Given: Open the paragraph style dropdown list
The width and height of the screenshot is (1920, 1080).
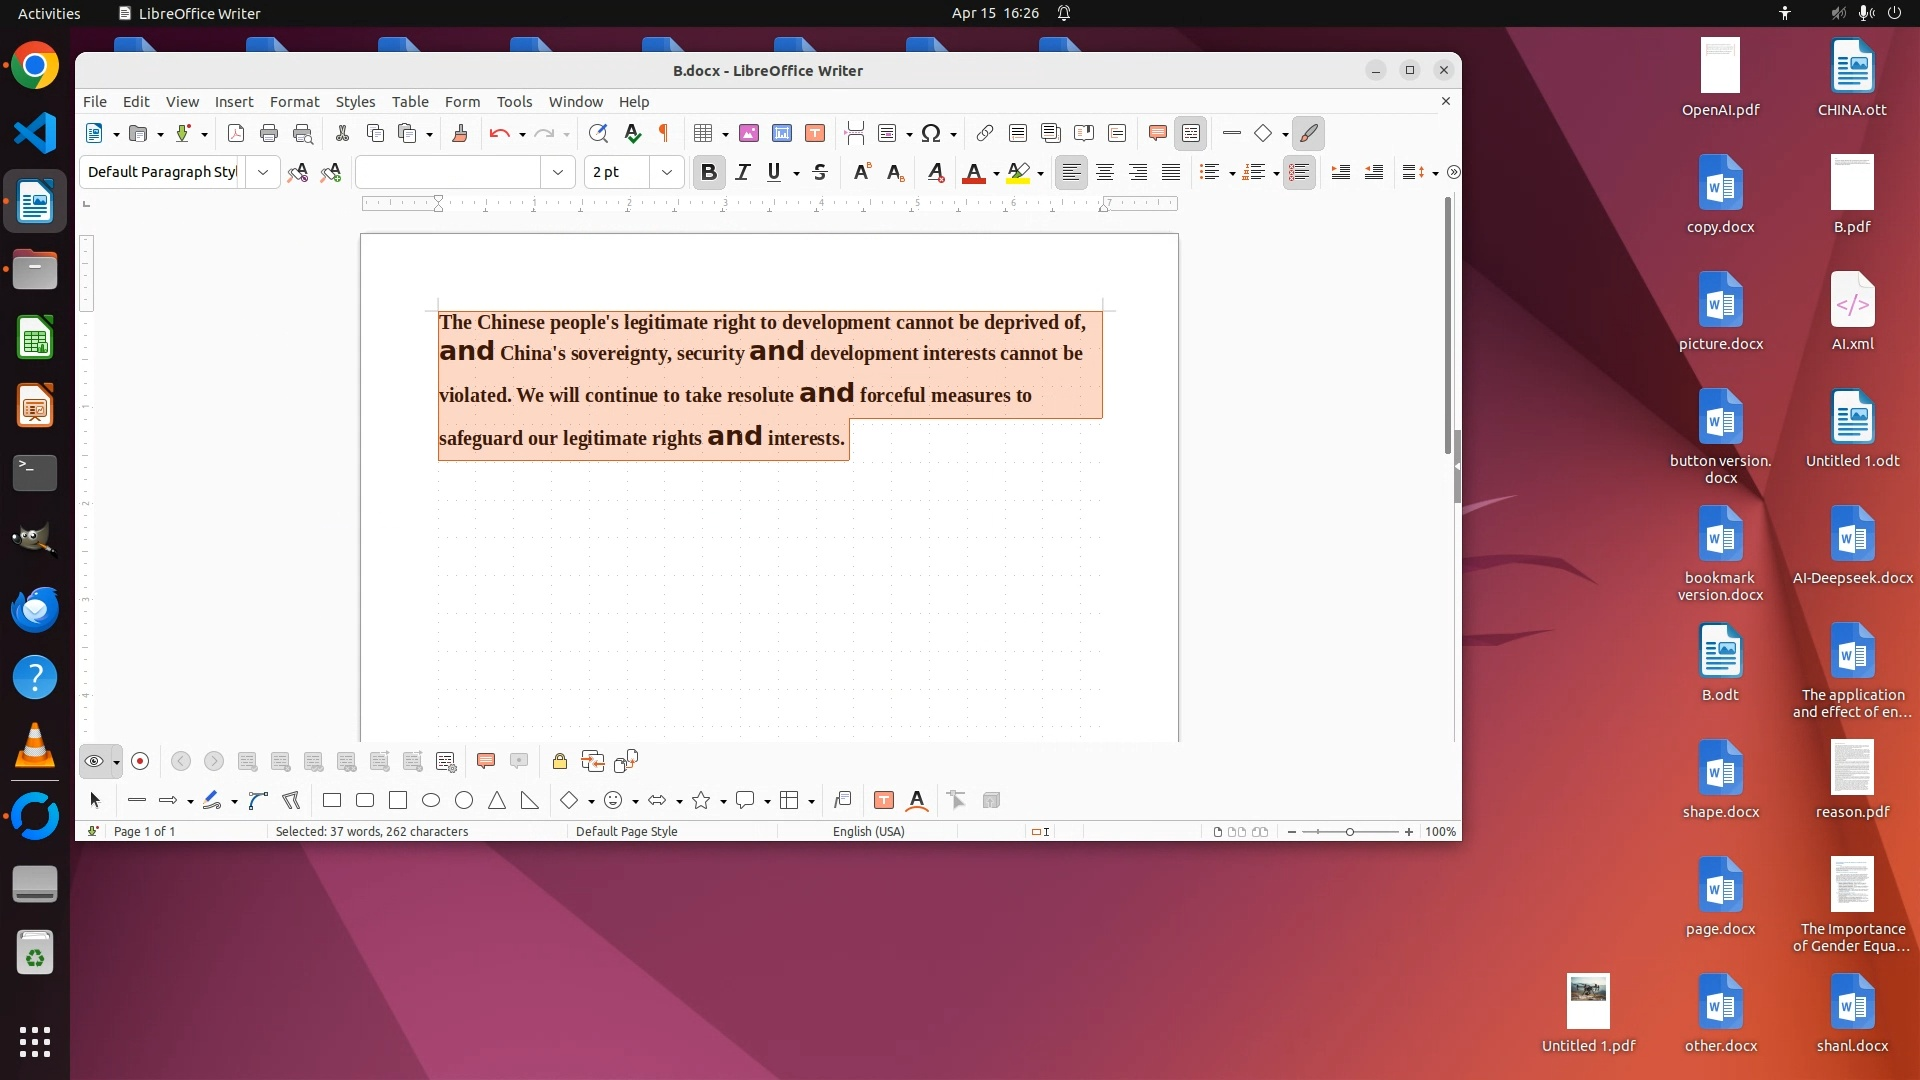Looking at the screenshot, I should (262, 172).
